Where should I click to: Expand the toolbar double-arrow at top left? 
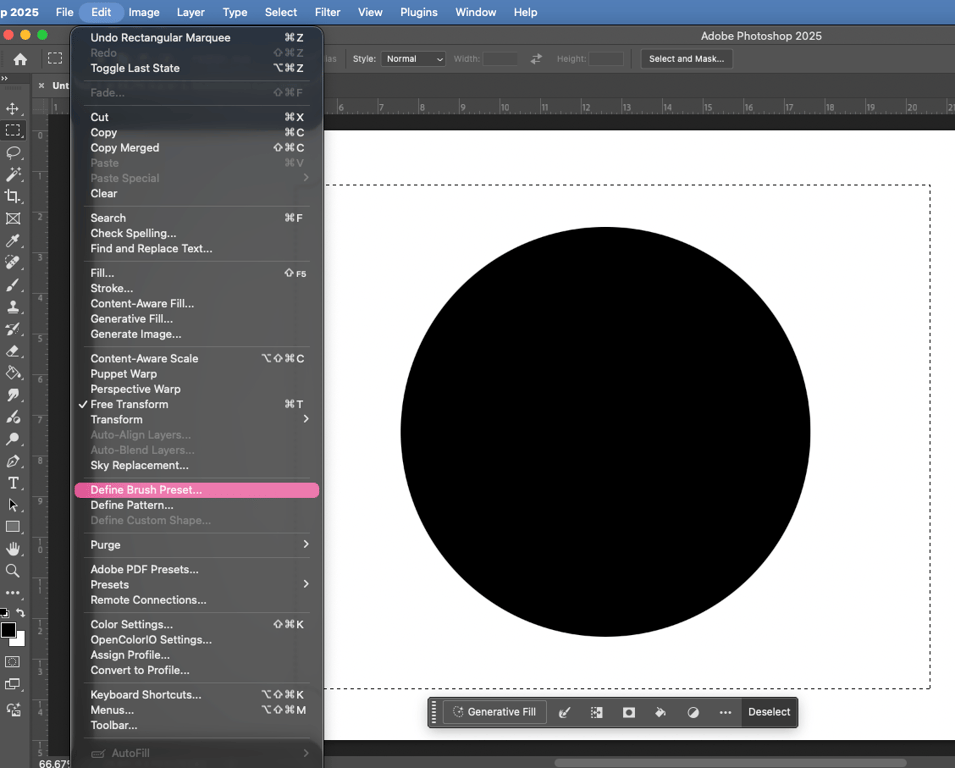(x=5, y=79)
